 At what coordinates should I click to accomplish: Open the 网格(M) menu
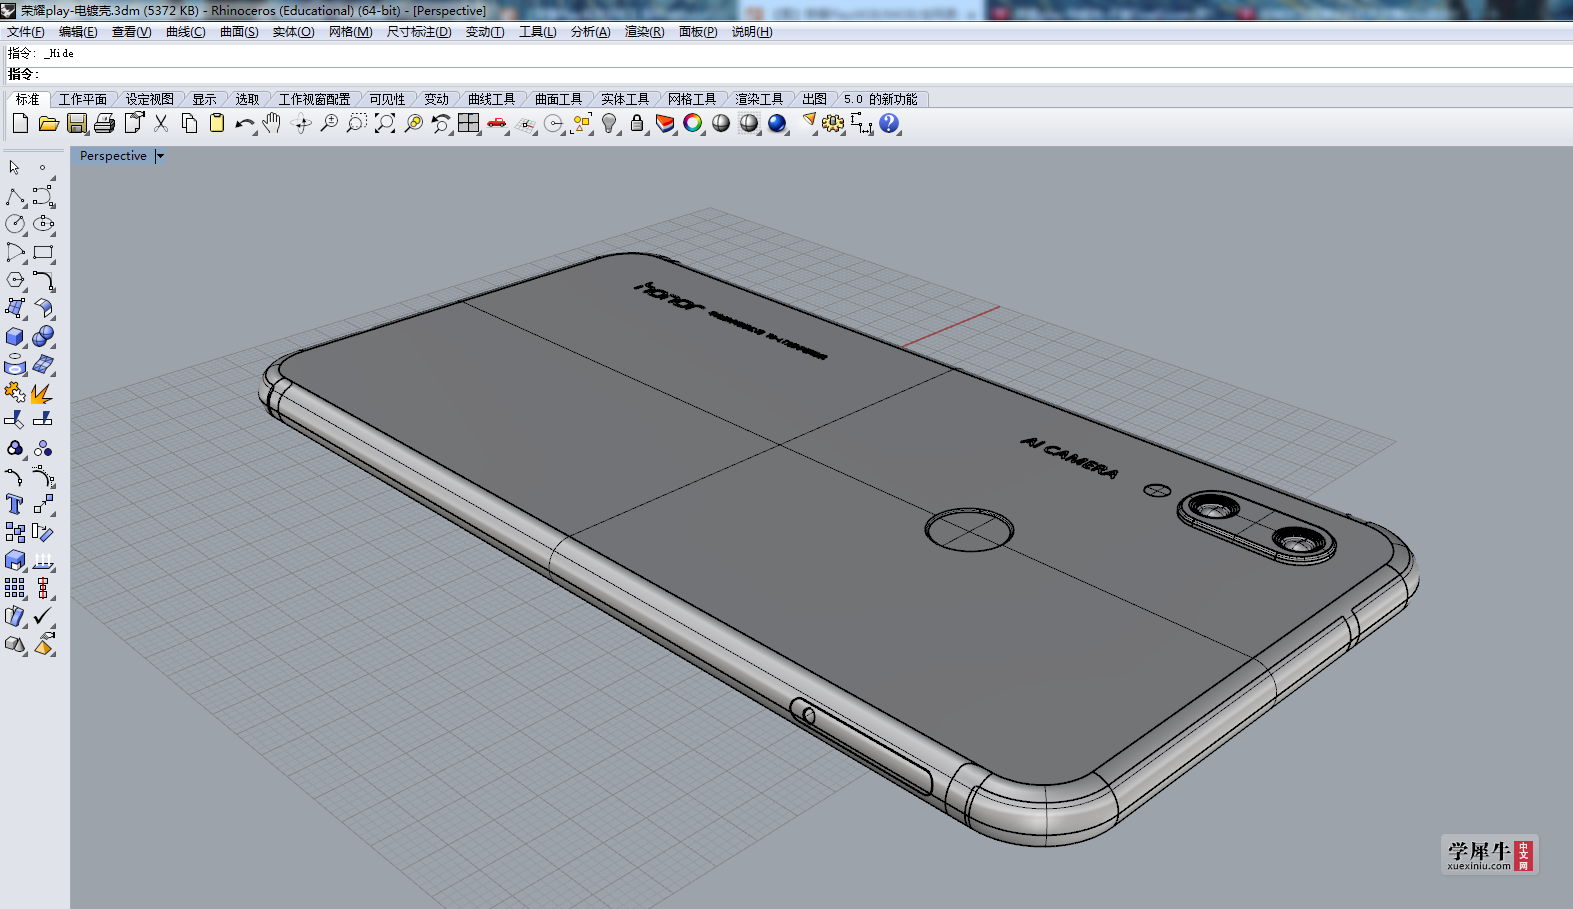pyautogui.click(x=351, y=32)
